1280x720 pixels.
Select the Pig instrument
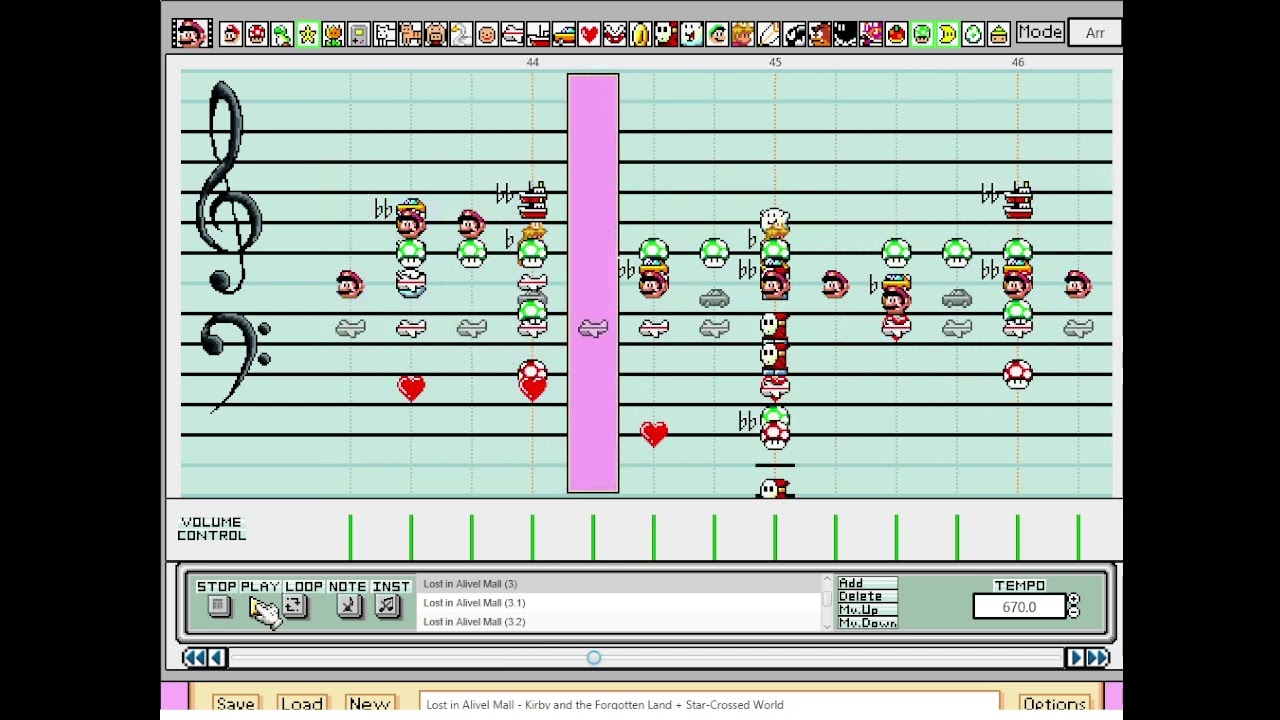[436, 34]
